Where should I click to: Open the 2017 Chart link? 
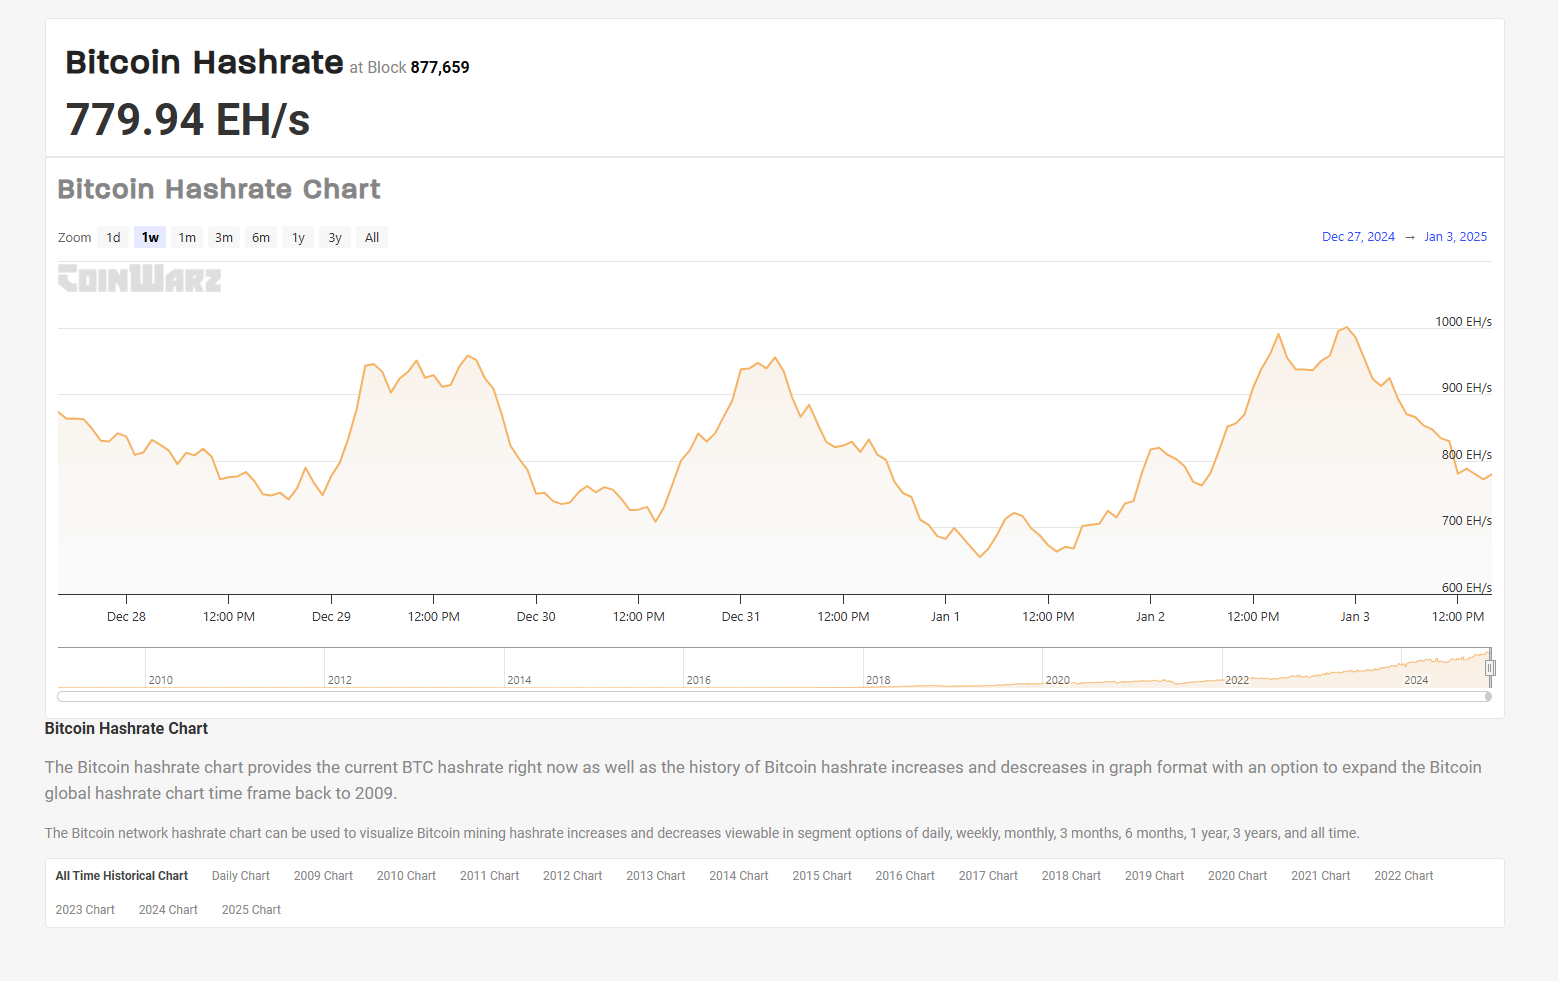[988, 876]
